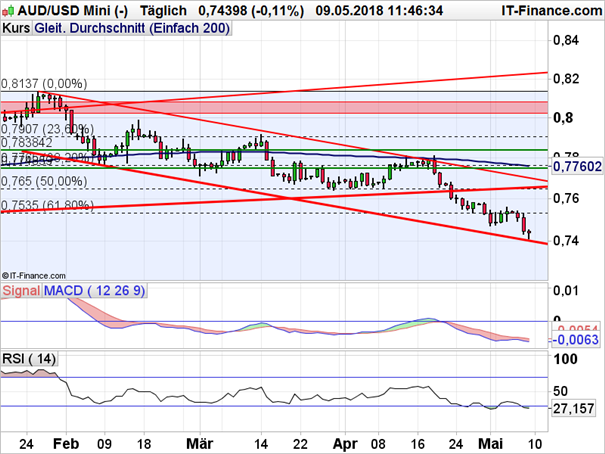Click the Fibonacci label 0,7535 (61,80%)
This screenshot has width=605, height=454.
click(47, 205)
